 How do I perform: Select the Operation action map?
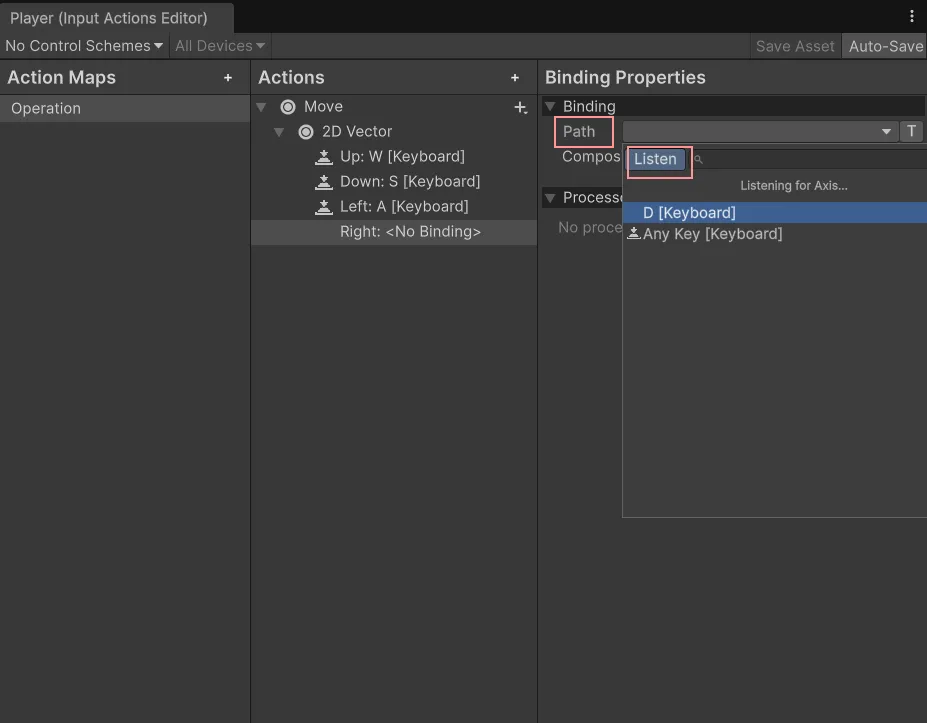(46, 109)
